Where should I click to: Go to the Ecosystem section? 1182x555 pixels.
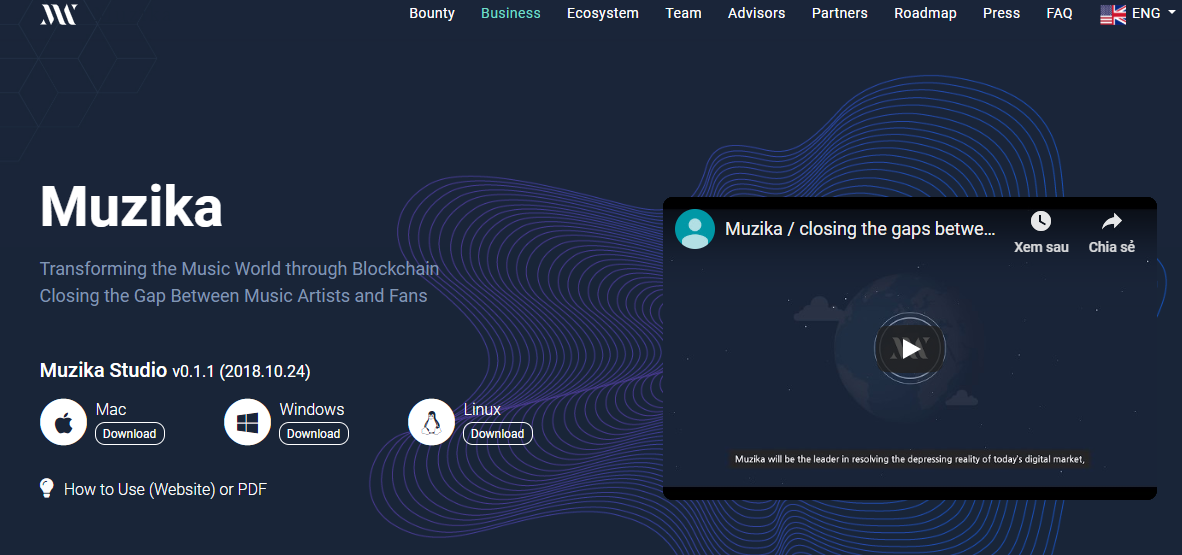(602, 13)
